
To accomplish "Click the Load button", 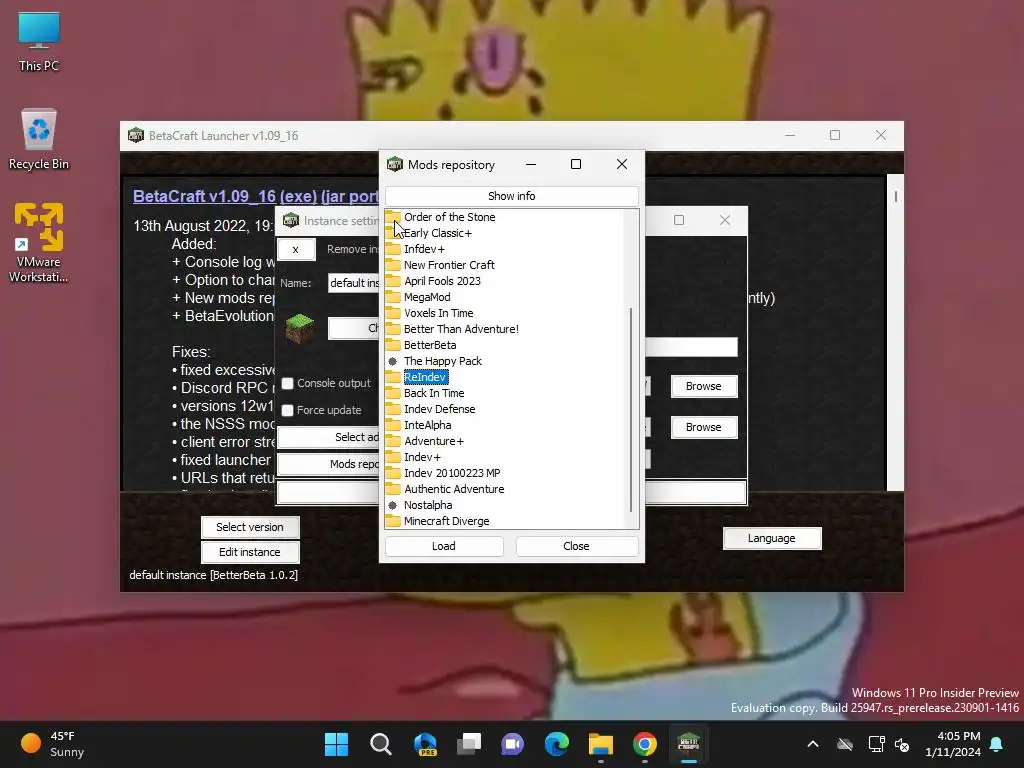I will [x=443, y=546].
